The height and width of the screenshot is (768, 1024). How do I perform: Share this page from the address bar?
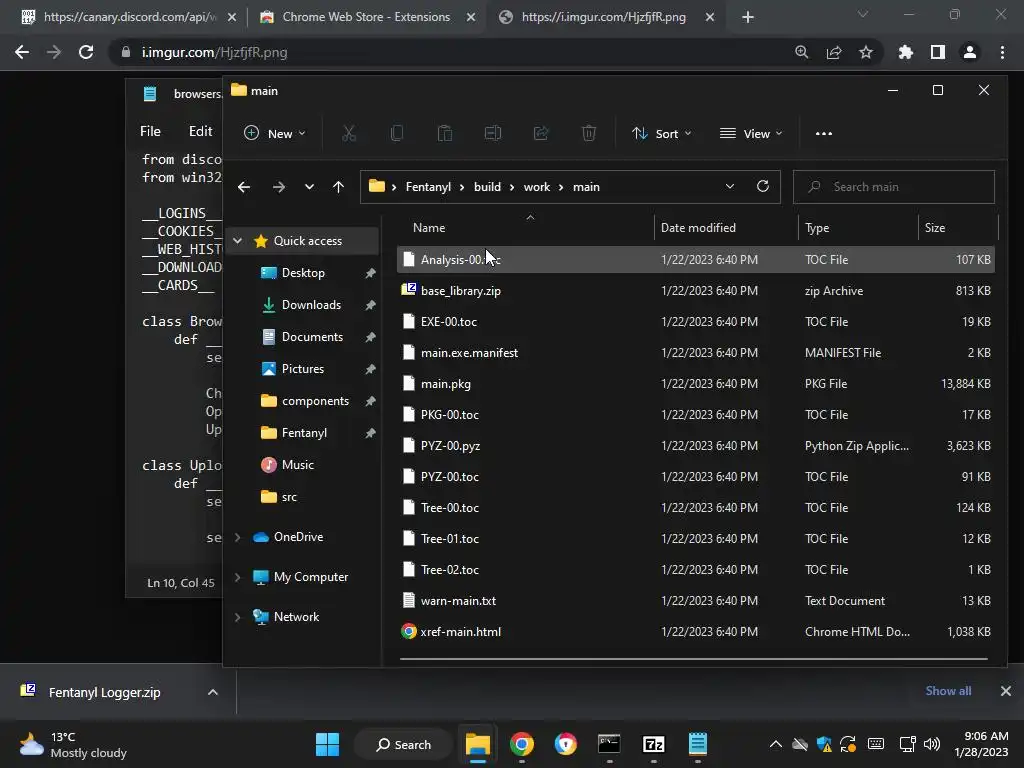tap(834, 52)
